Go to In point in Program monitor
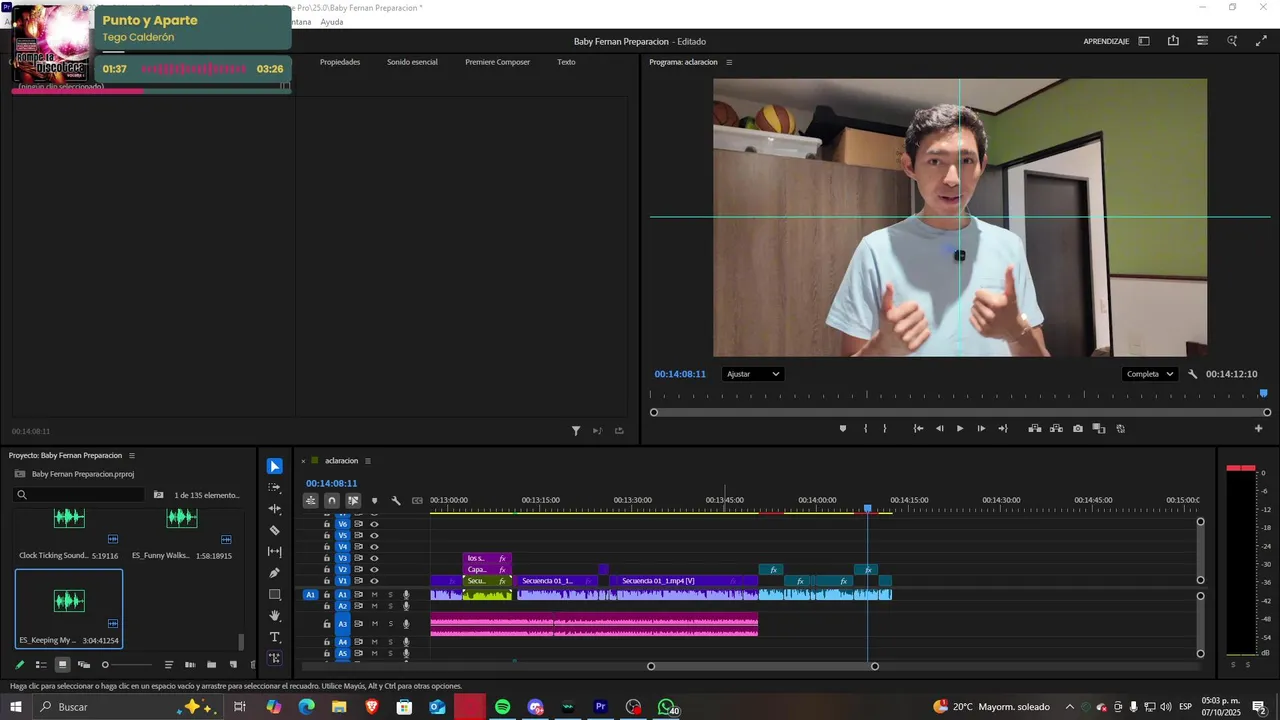Screen dimensions: 1280x720 click(918, 429)
